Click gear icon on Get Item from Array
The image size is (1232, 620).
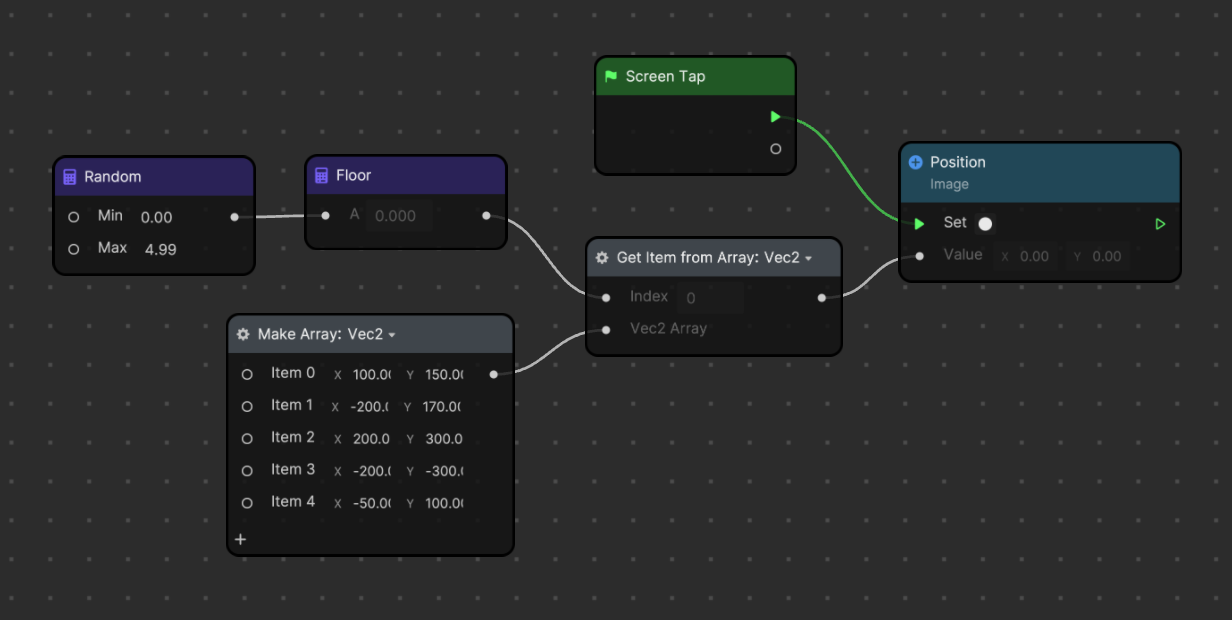(x=602, y=258)
